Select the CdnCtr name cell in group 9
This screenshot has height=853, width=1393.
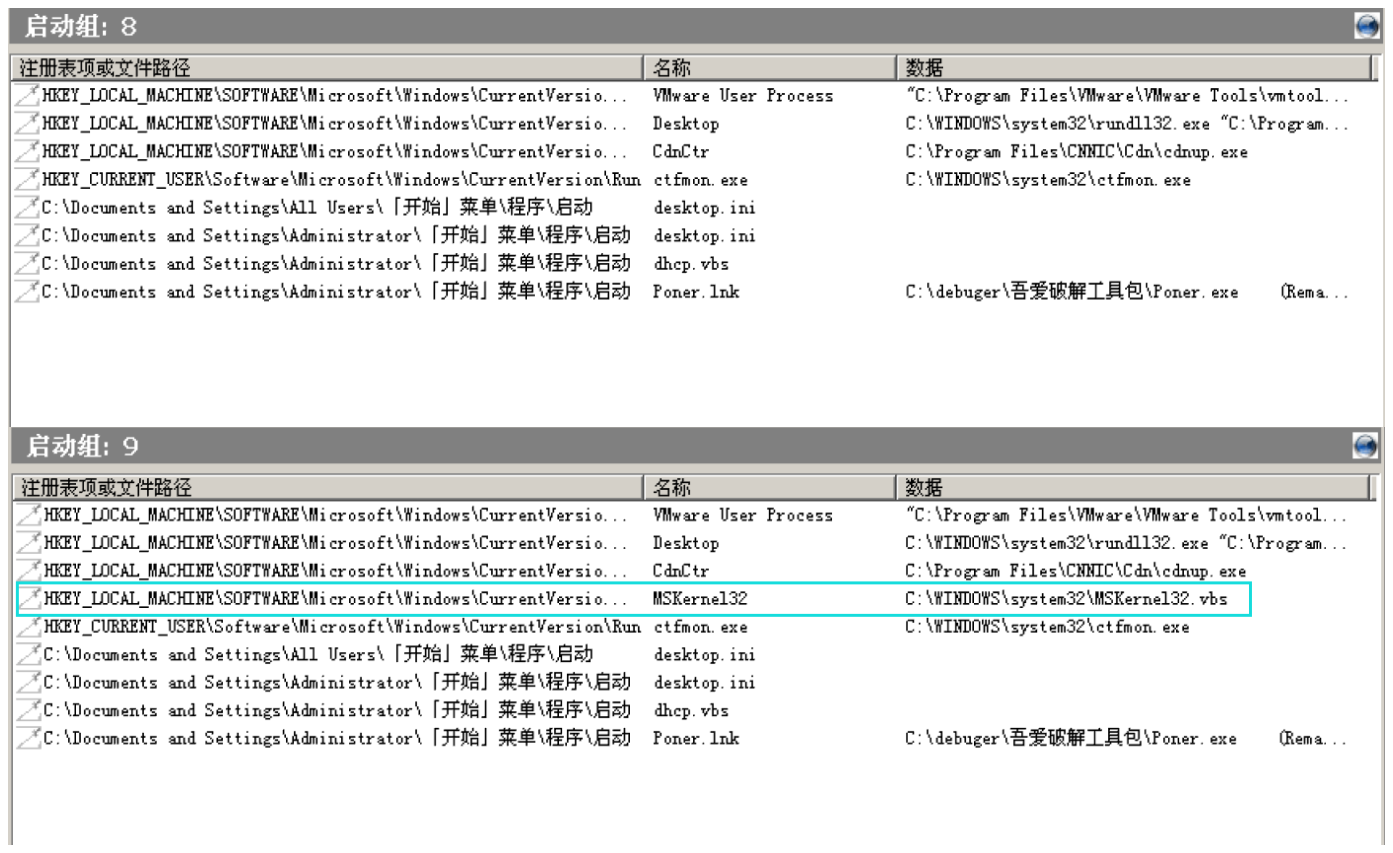click(682, 571)
